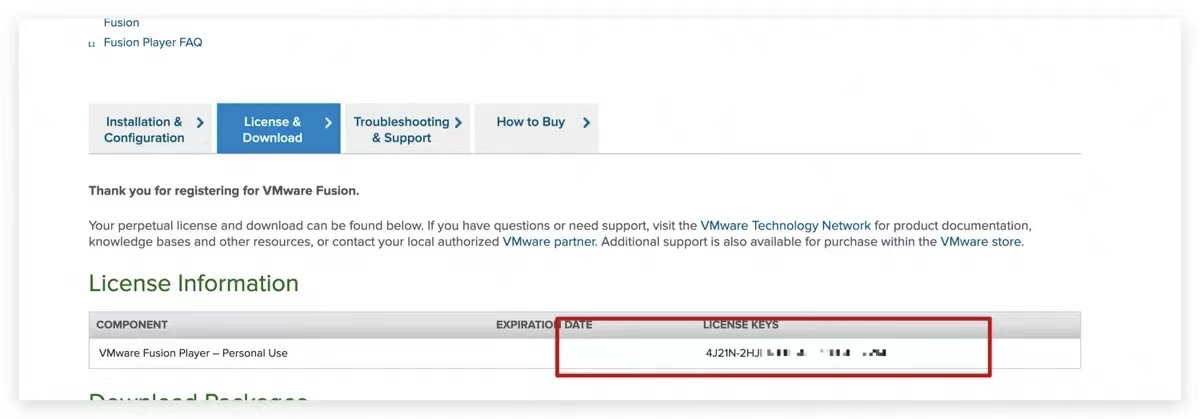Open the How to Buy tab
The width and height of the screenshot is (1200, 419).
pos(536,129)
